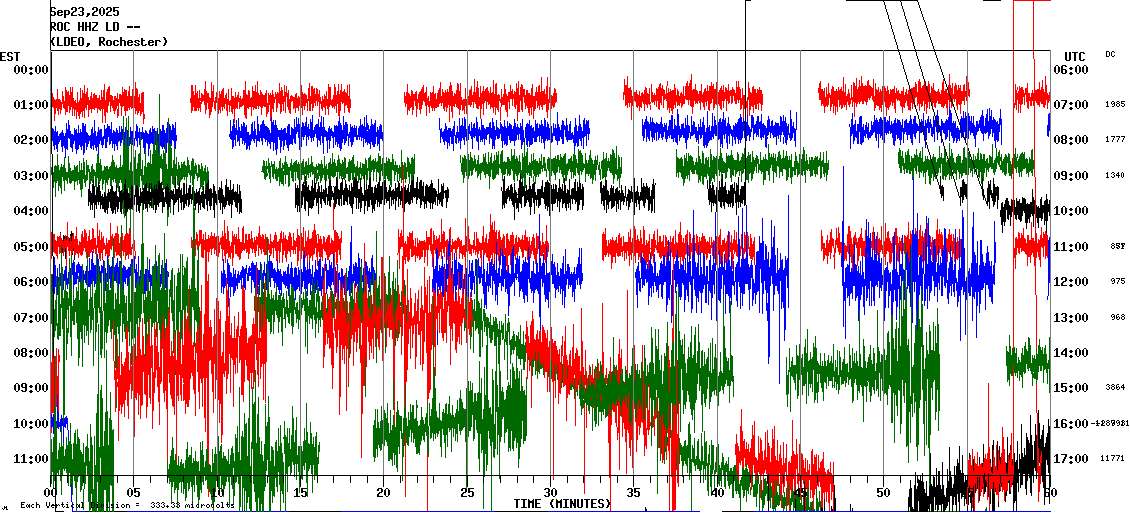
Task: Select the DC value 3864
Action: [1115, 388]
